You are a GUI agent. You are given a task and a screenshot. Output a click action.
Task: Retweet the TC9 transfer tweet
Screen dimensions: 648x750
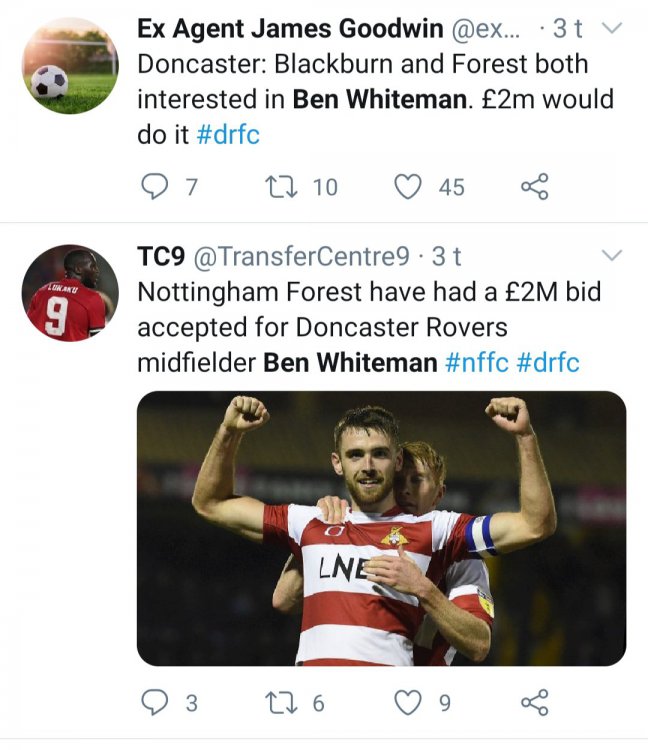click(277, 703)
